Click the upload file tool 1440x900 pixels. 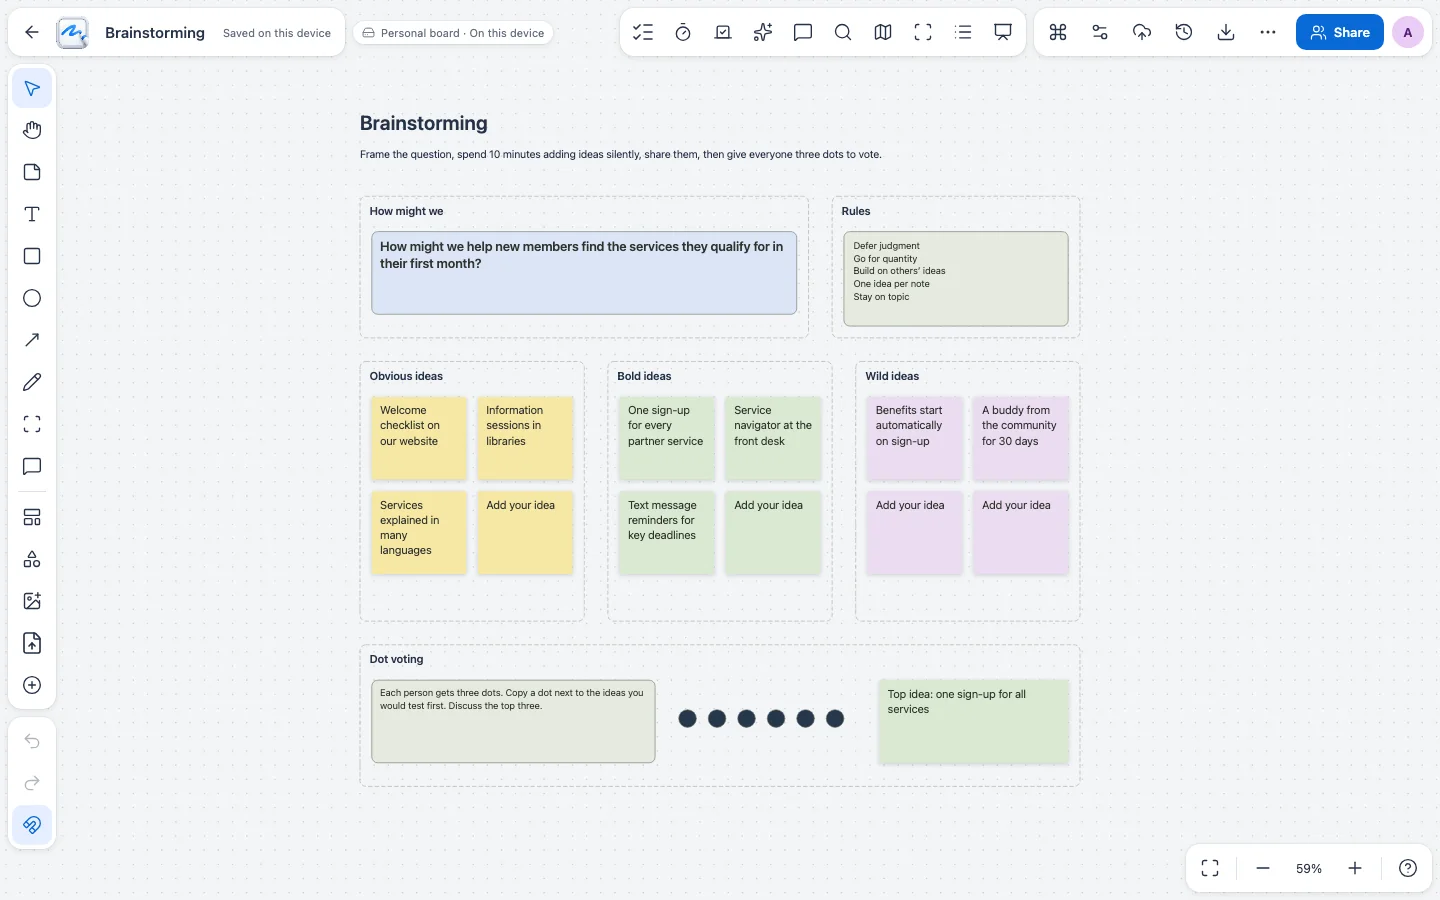32,643
